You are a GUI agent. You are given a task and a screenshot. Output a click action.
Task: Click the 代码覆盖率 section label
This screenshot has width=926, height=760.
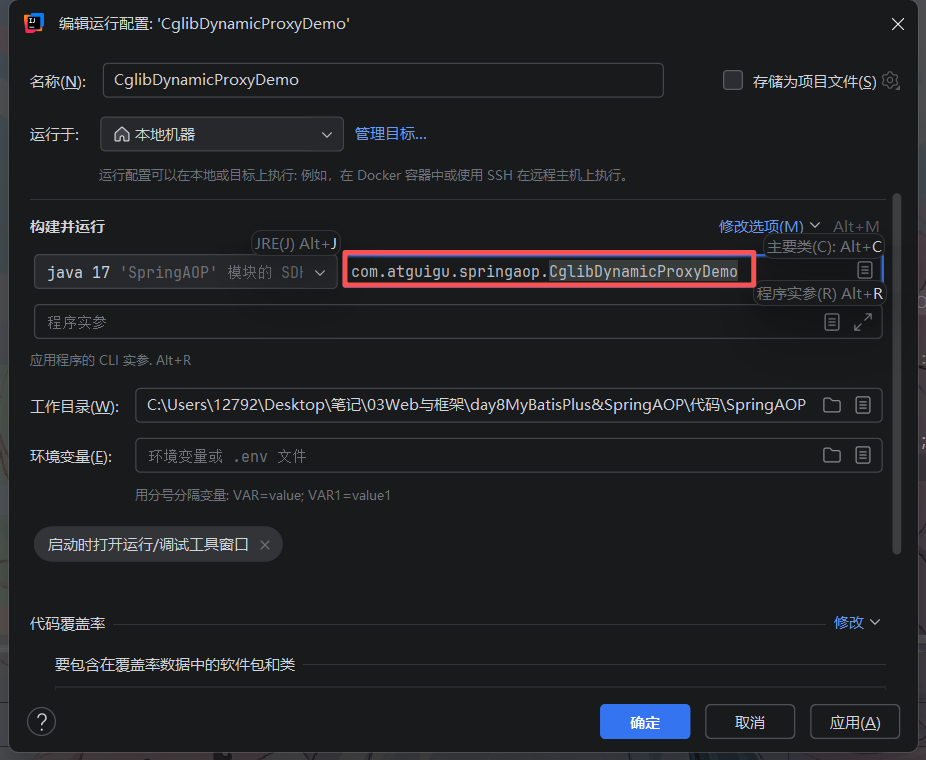[67, 624]
